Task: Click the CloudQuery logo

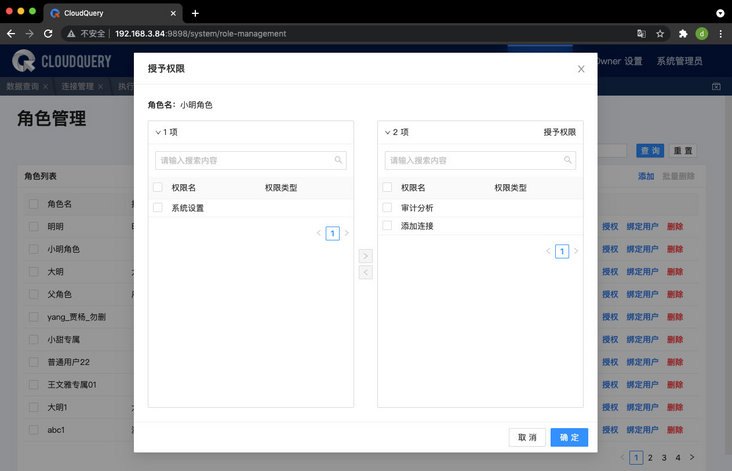Action: coord(62,61)
